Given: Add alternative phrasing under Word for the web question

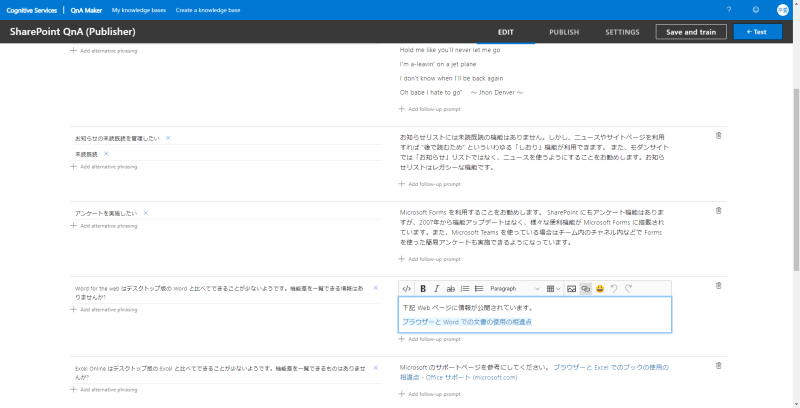Looking at the screenshot, I should coord(104,310).
